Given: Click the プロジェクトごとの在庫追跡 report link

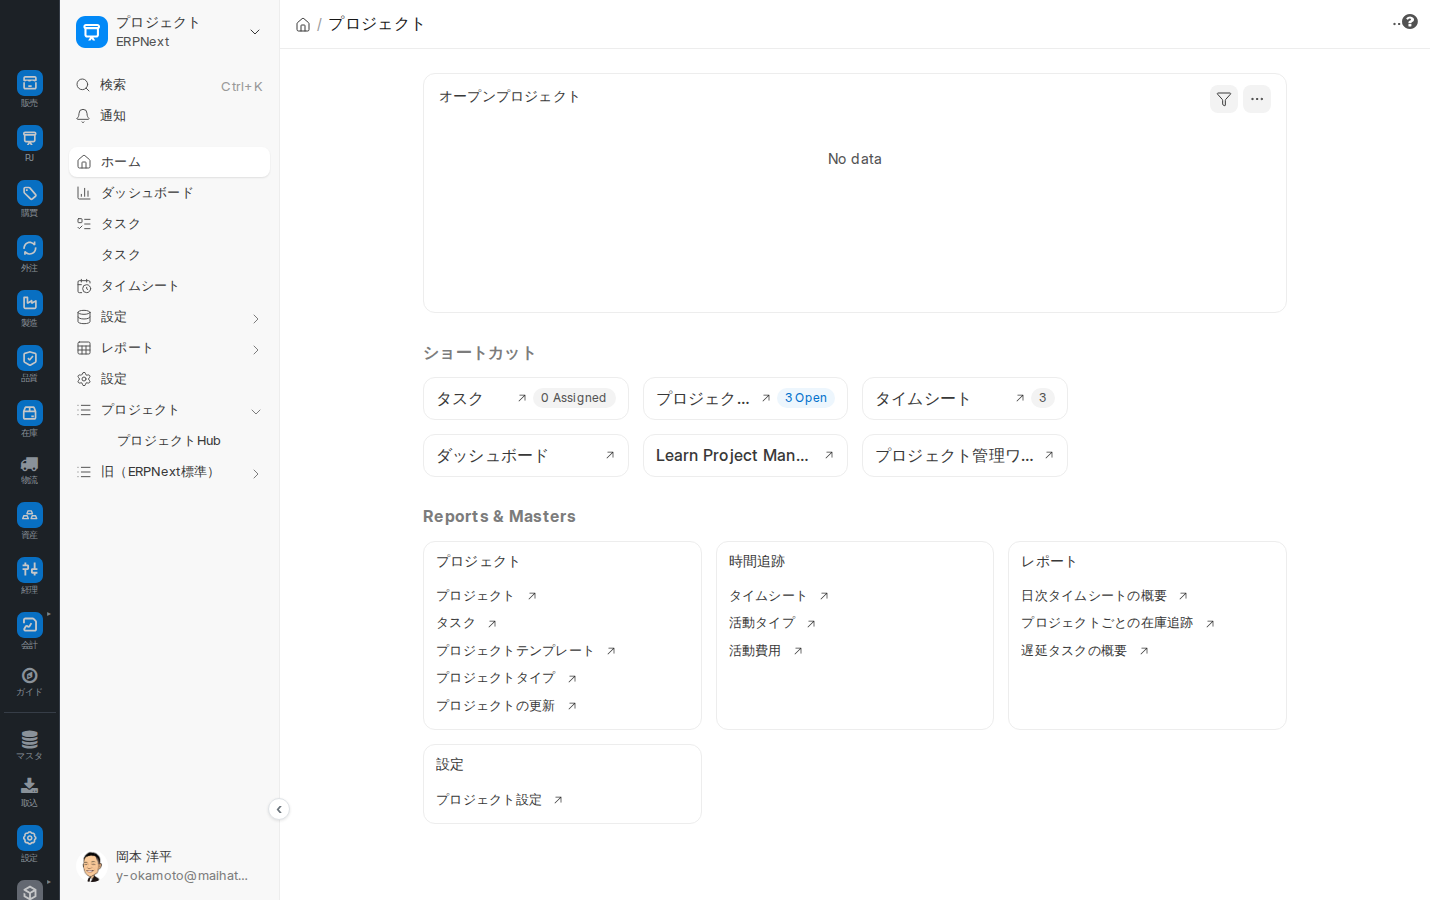Looking at the screenshot, I should tap(1107, 623).
